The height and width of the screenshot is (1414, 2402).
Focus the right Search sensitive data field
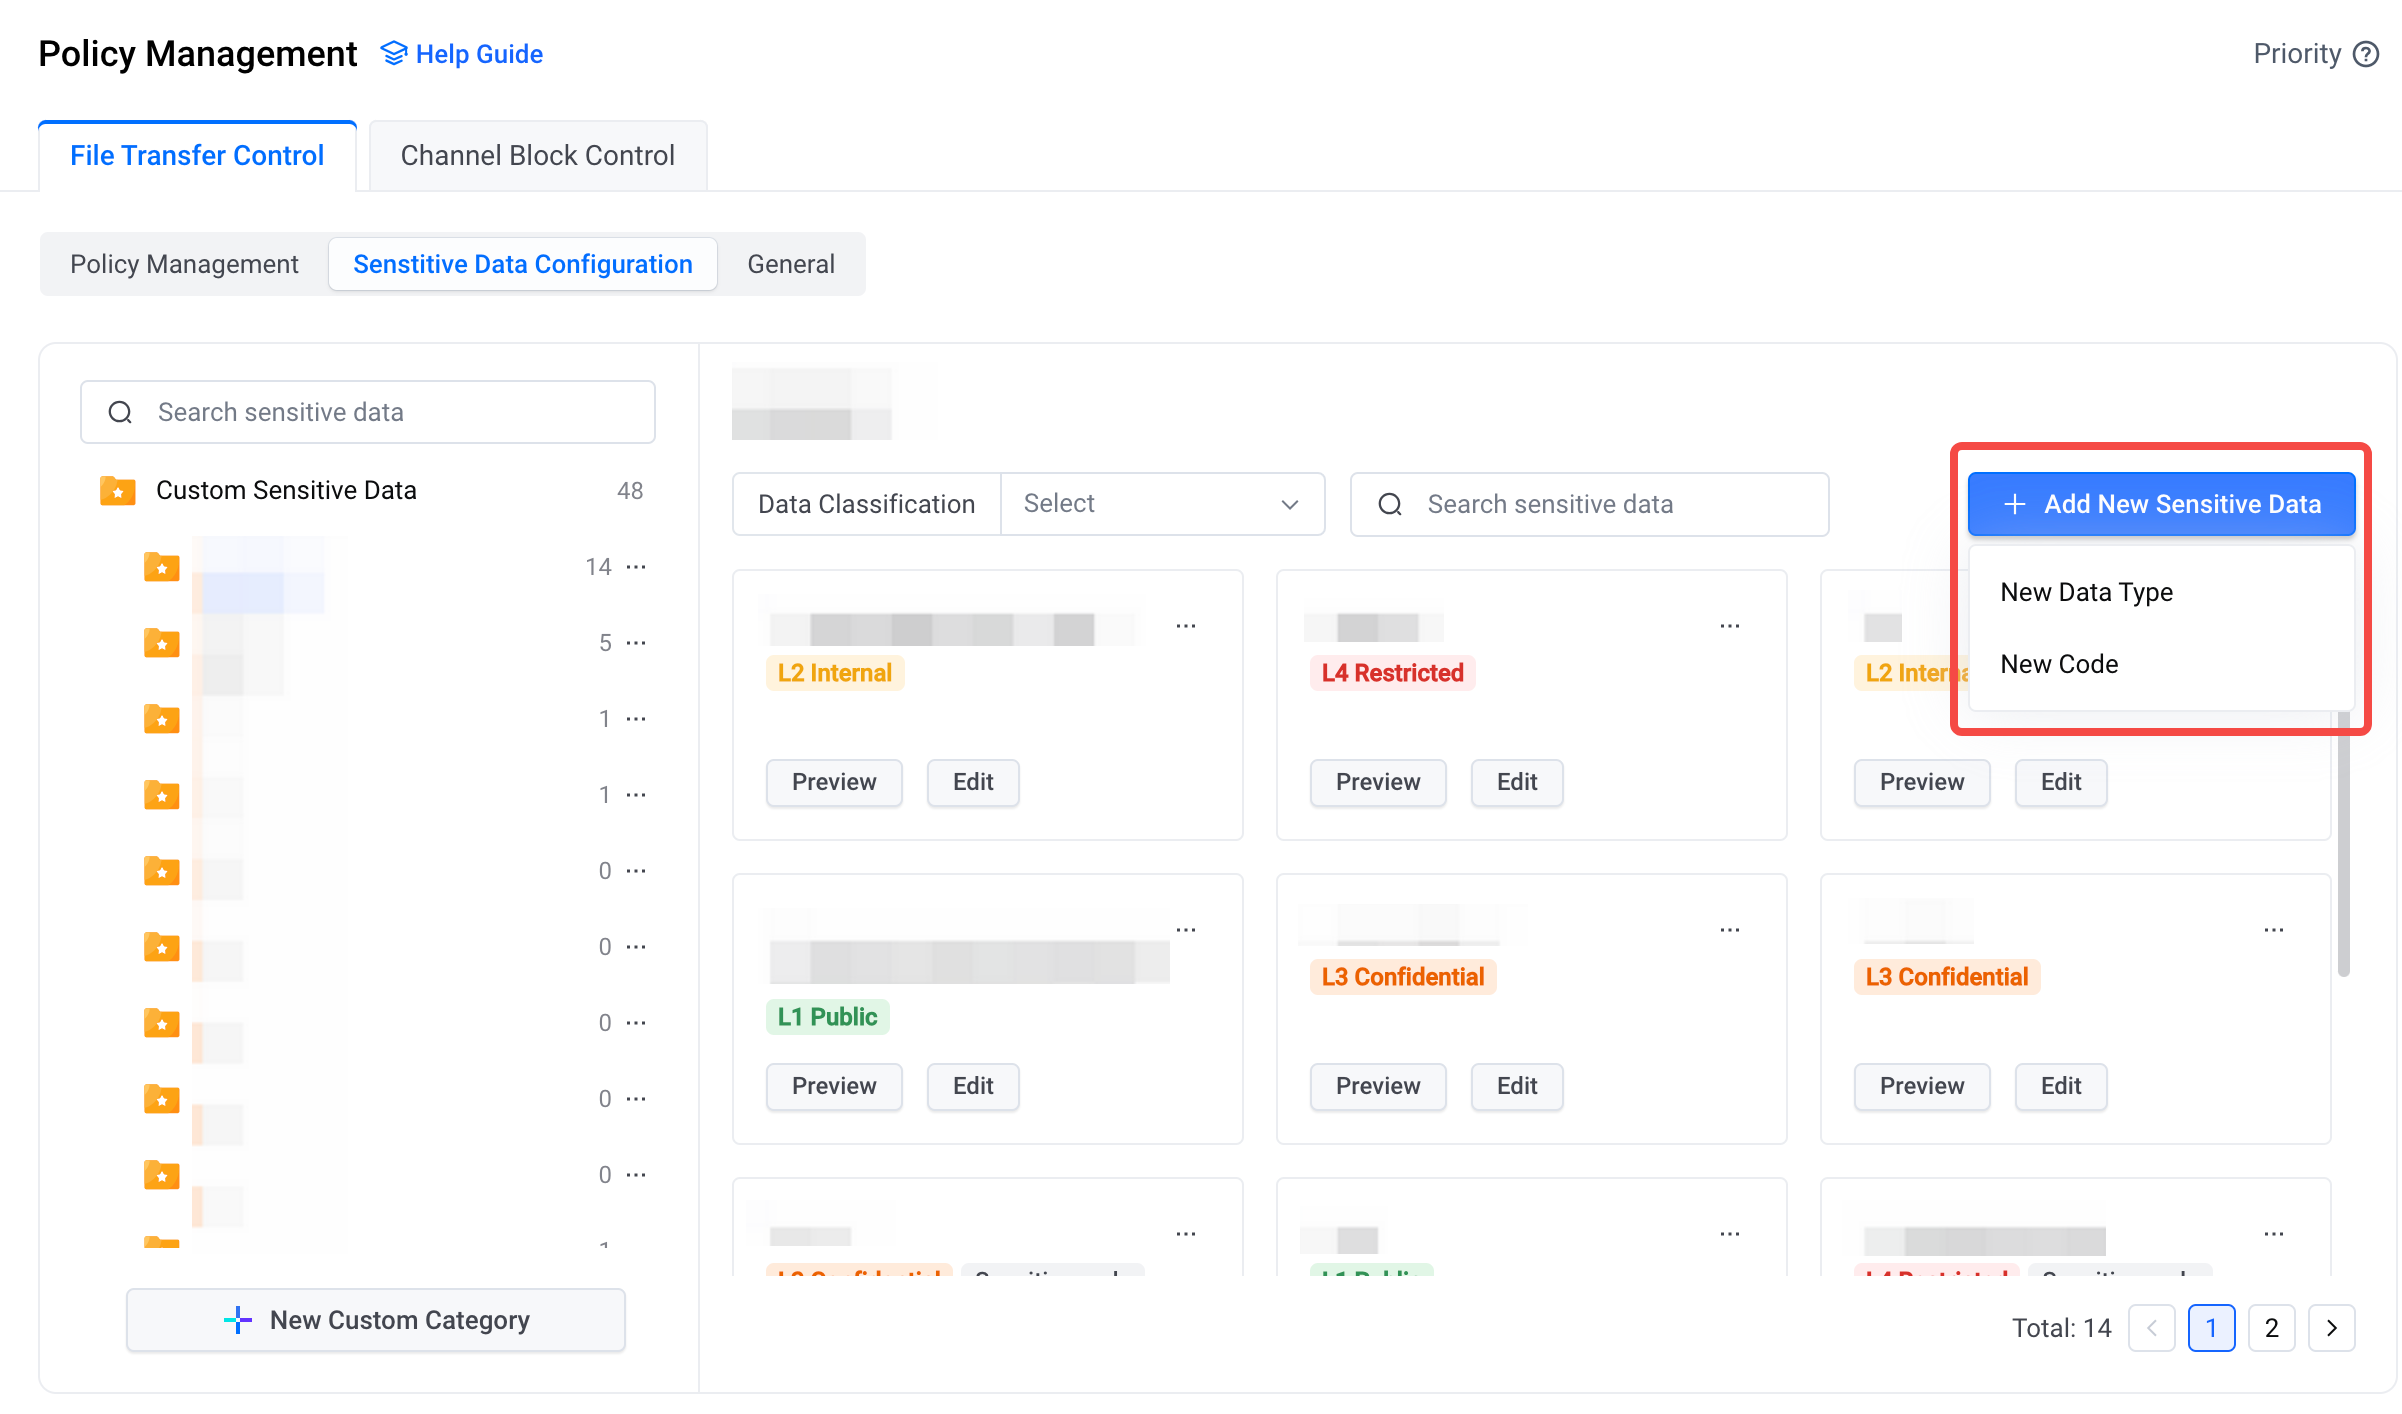(1590, 504)
